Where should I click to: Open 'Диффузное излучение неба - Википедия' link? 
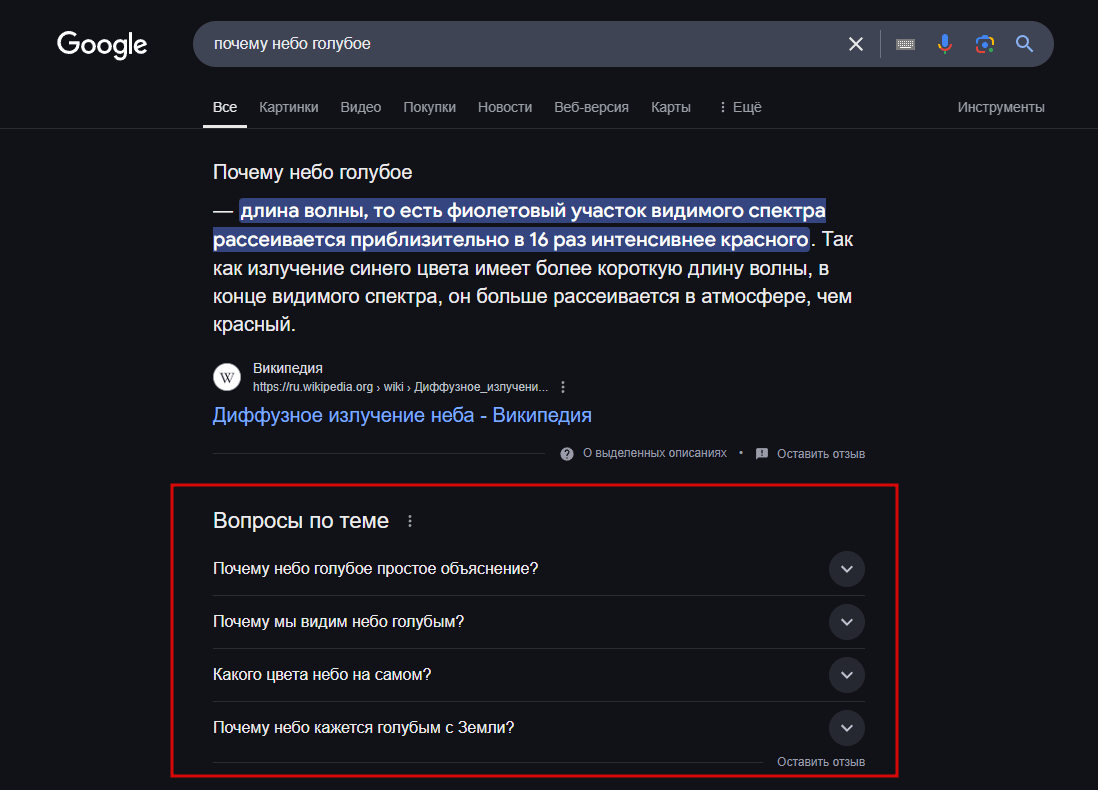(402, 415)
